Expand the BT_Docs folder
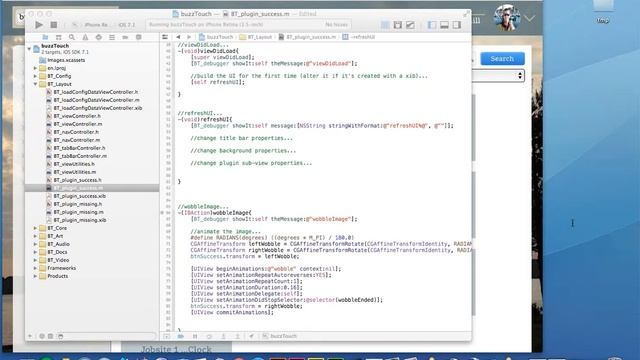The width and height of the screenshot is (640, 360). [36, 252]
